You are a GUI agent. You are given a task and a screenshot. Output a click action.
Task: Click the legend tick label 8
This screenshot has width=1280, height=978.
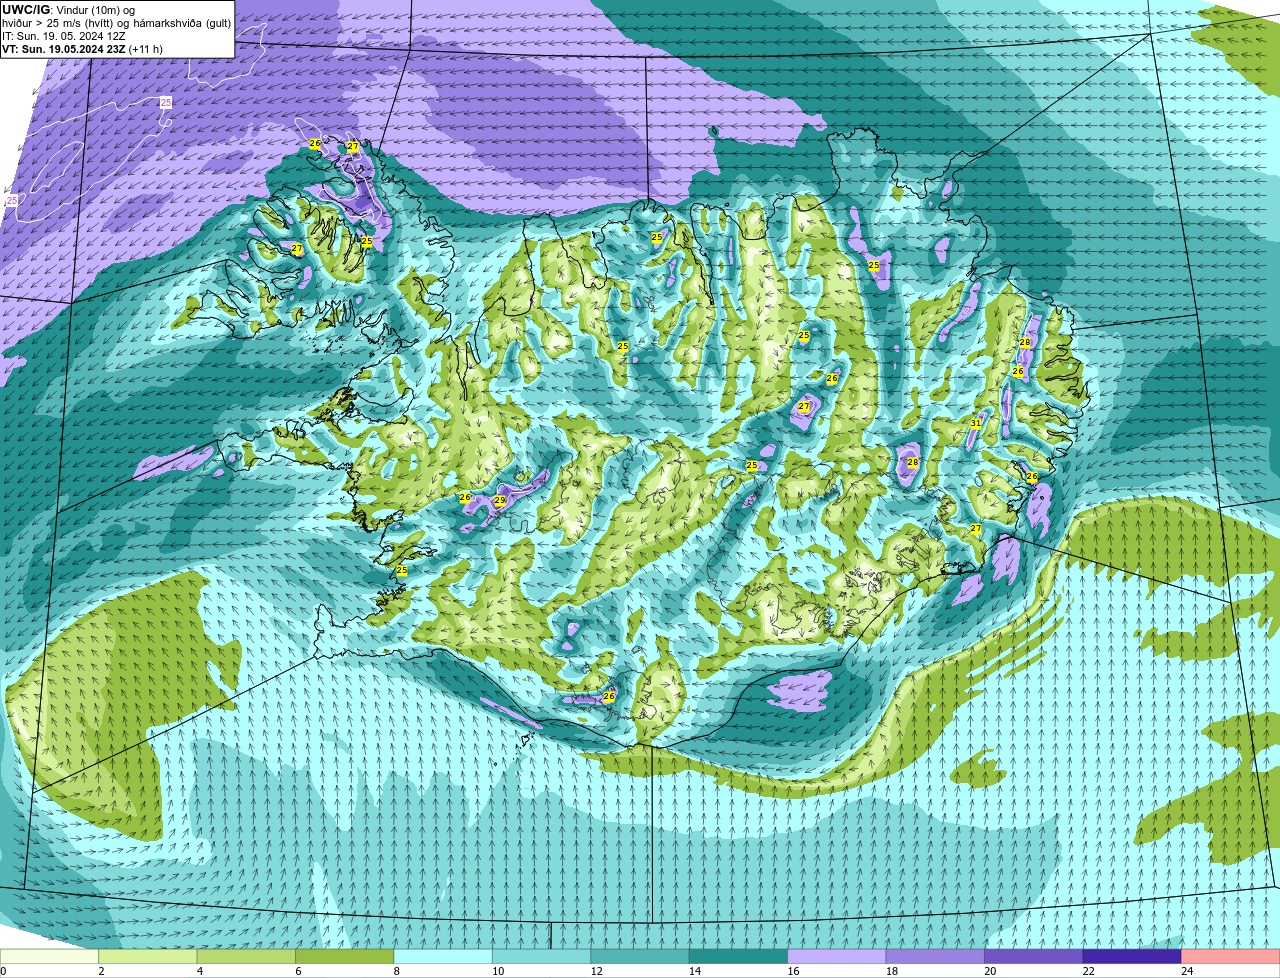point(396,971)
